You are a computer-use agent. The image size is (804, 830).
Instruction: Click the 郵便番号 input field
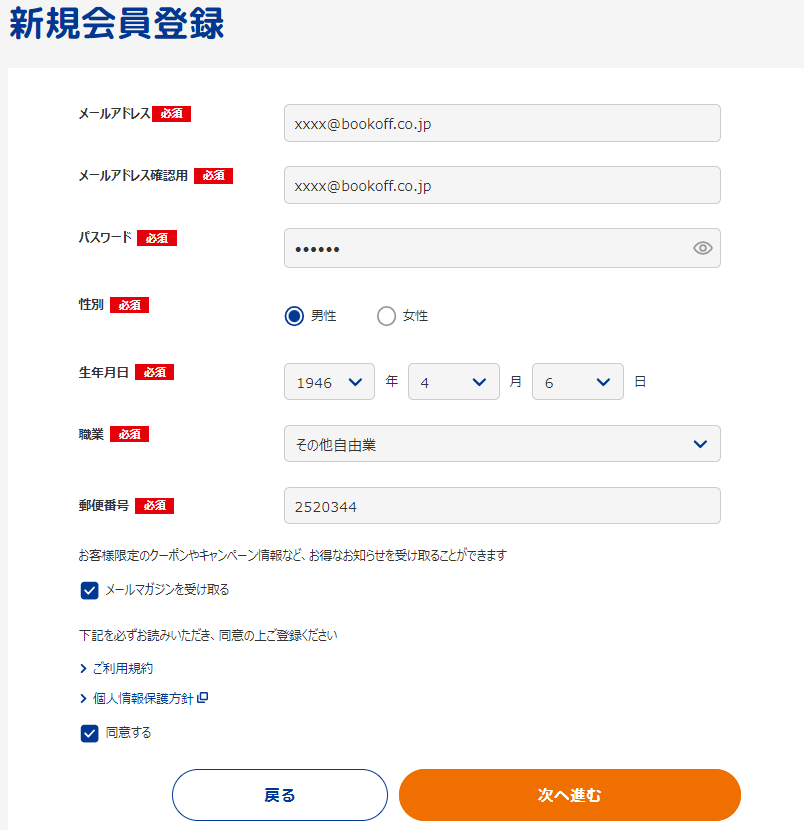pyautogui.click(x=502, y=506)
